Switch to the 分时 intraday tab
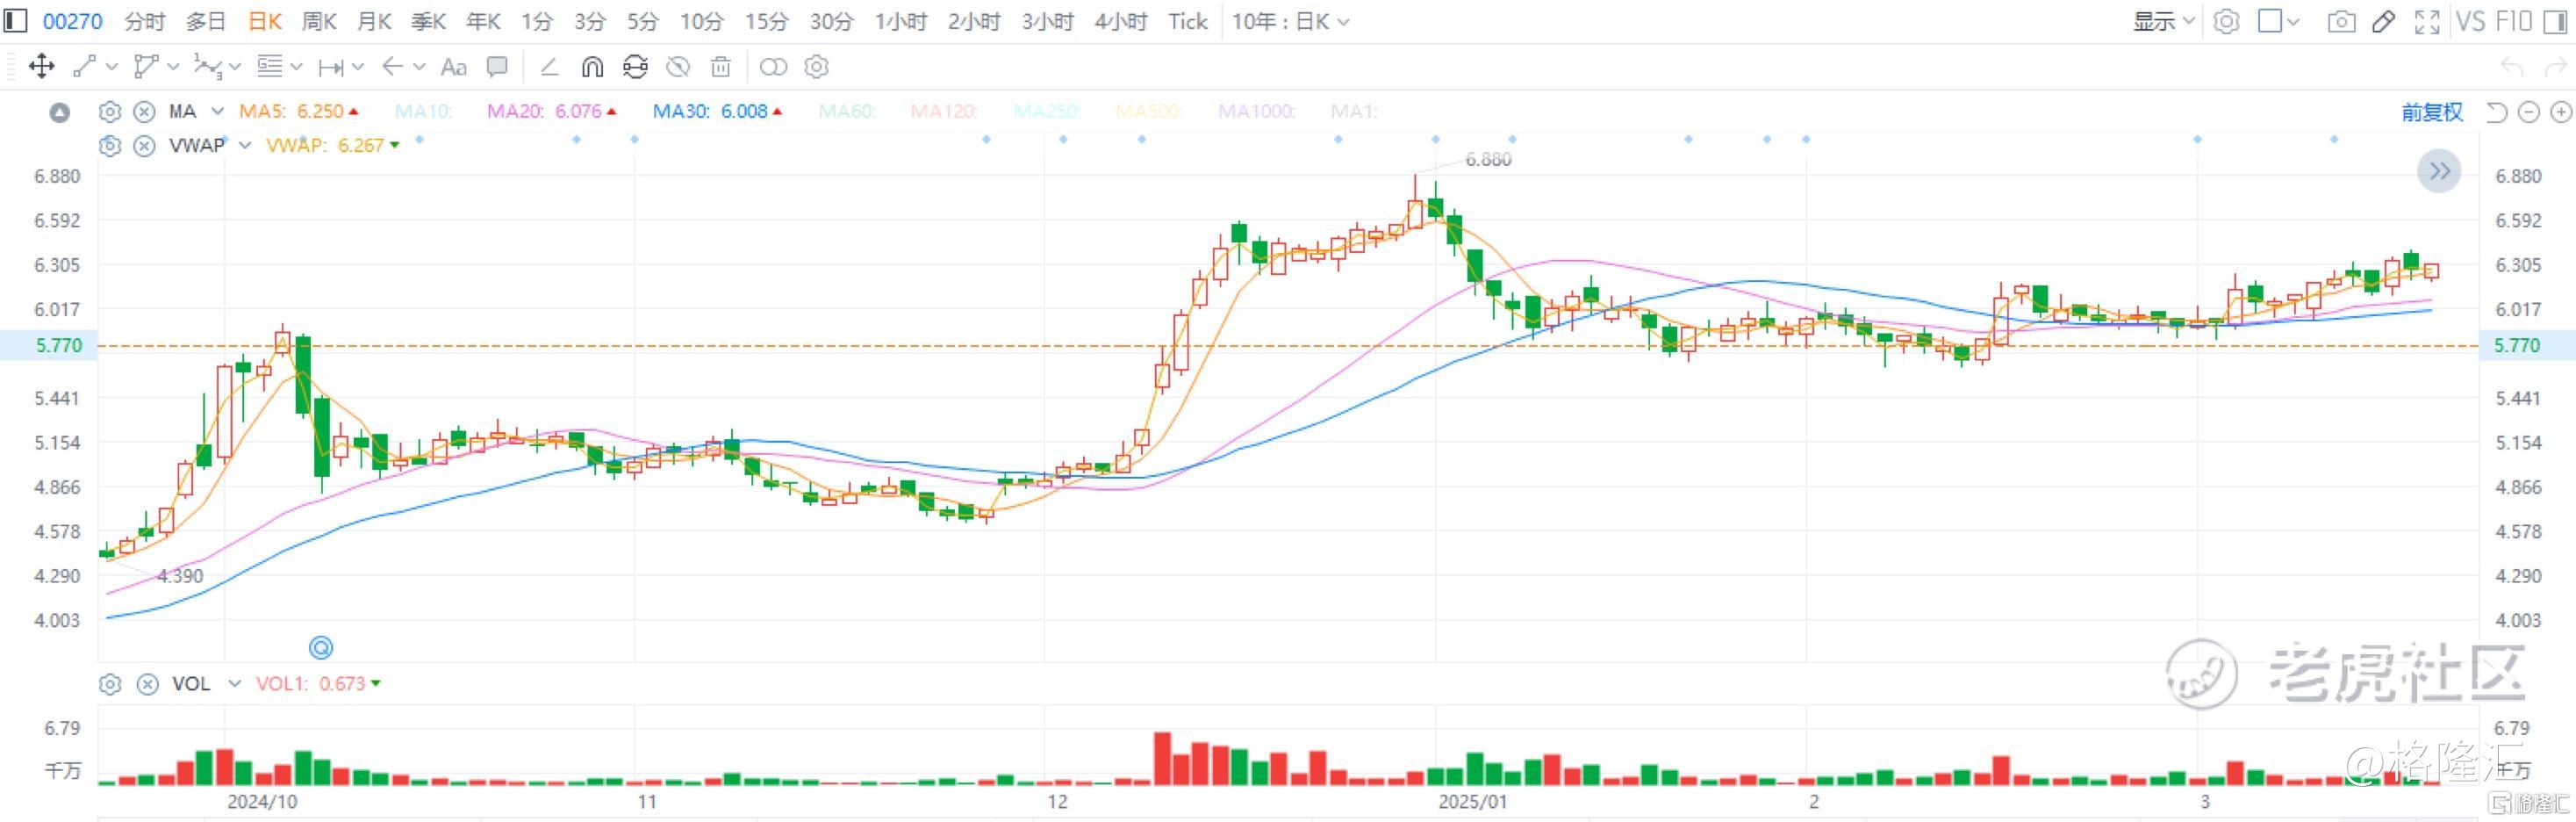The width and height of the screenshot is (2576, 822). (x=144, y=21)
